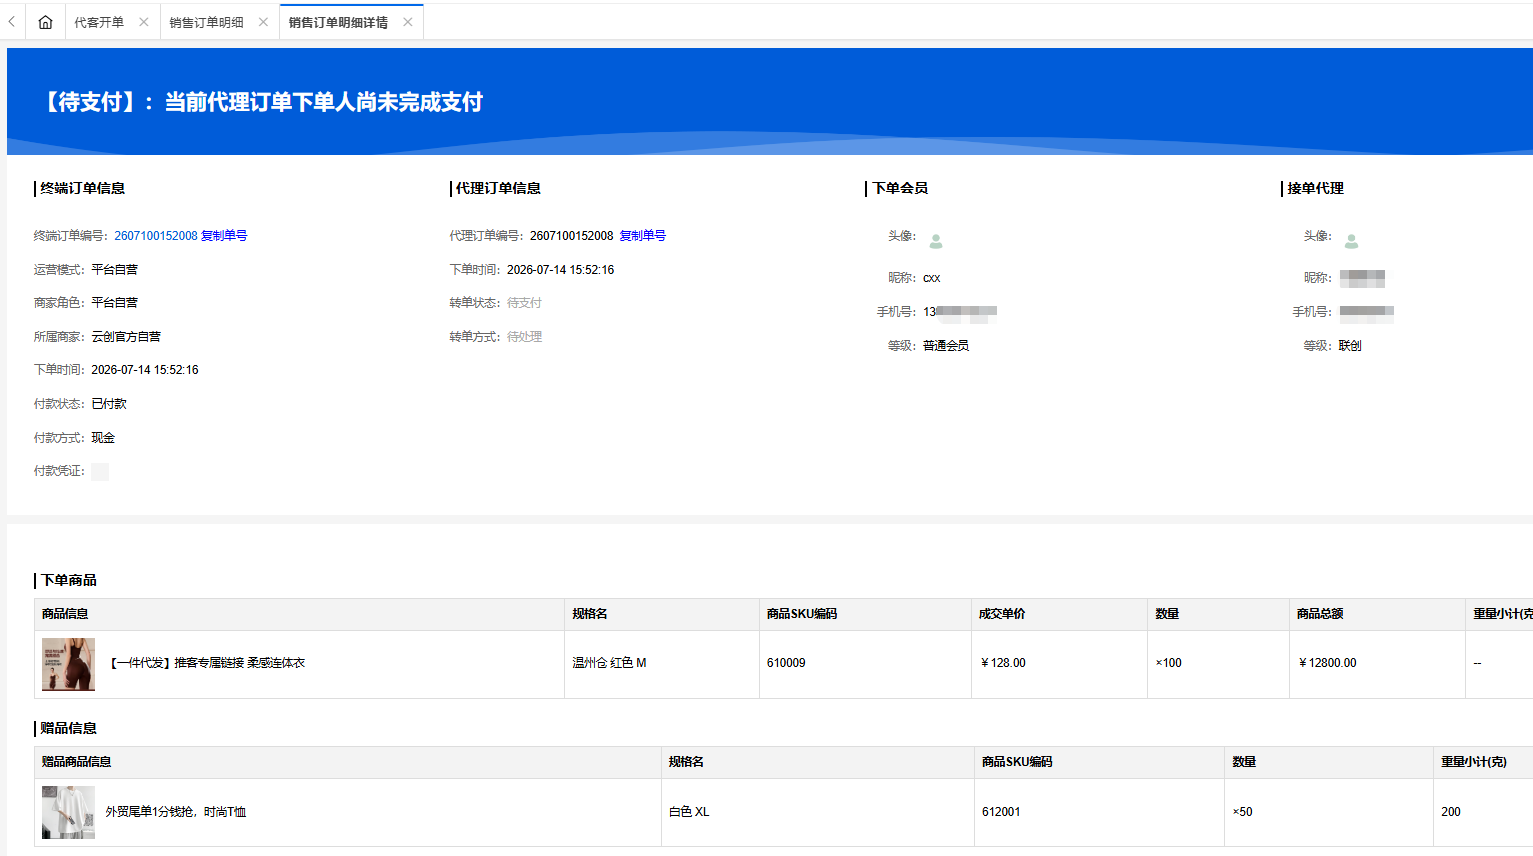Switch to the 代客开单 tab

coord(99,22)
